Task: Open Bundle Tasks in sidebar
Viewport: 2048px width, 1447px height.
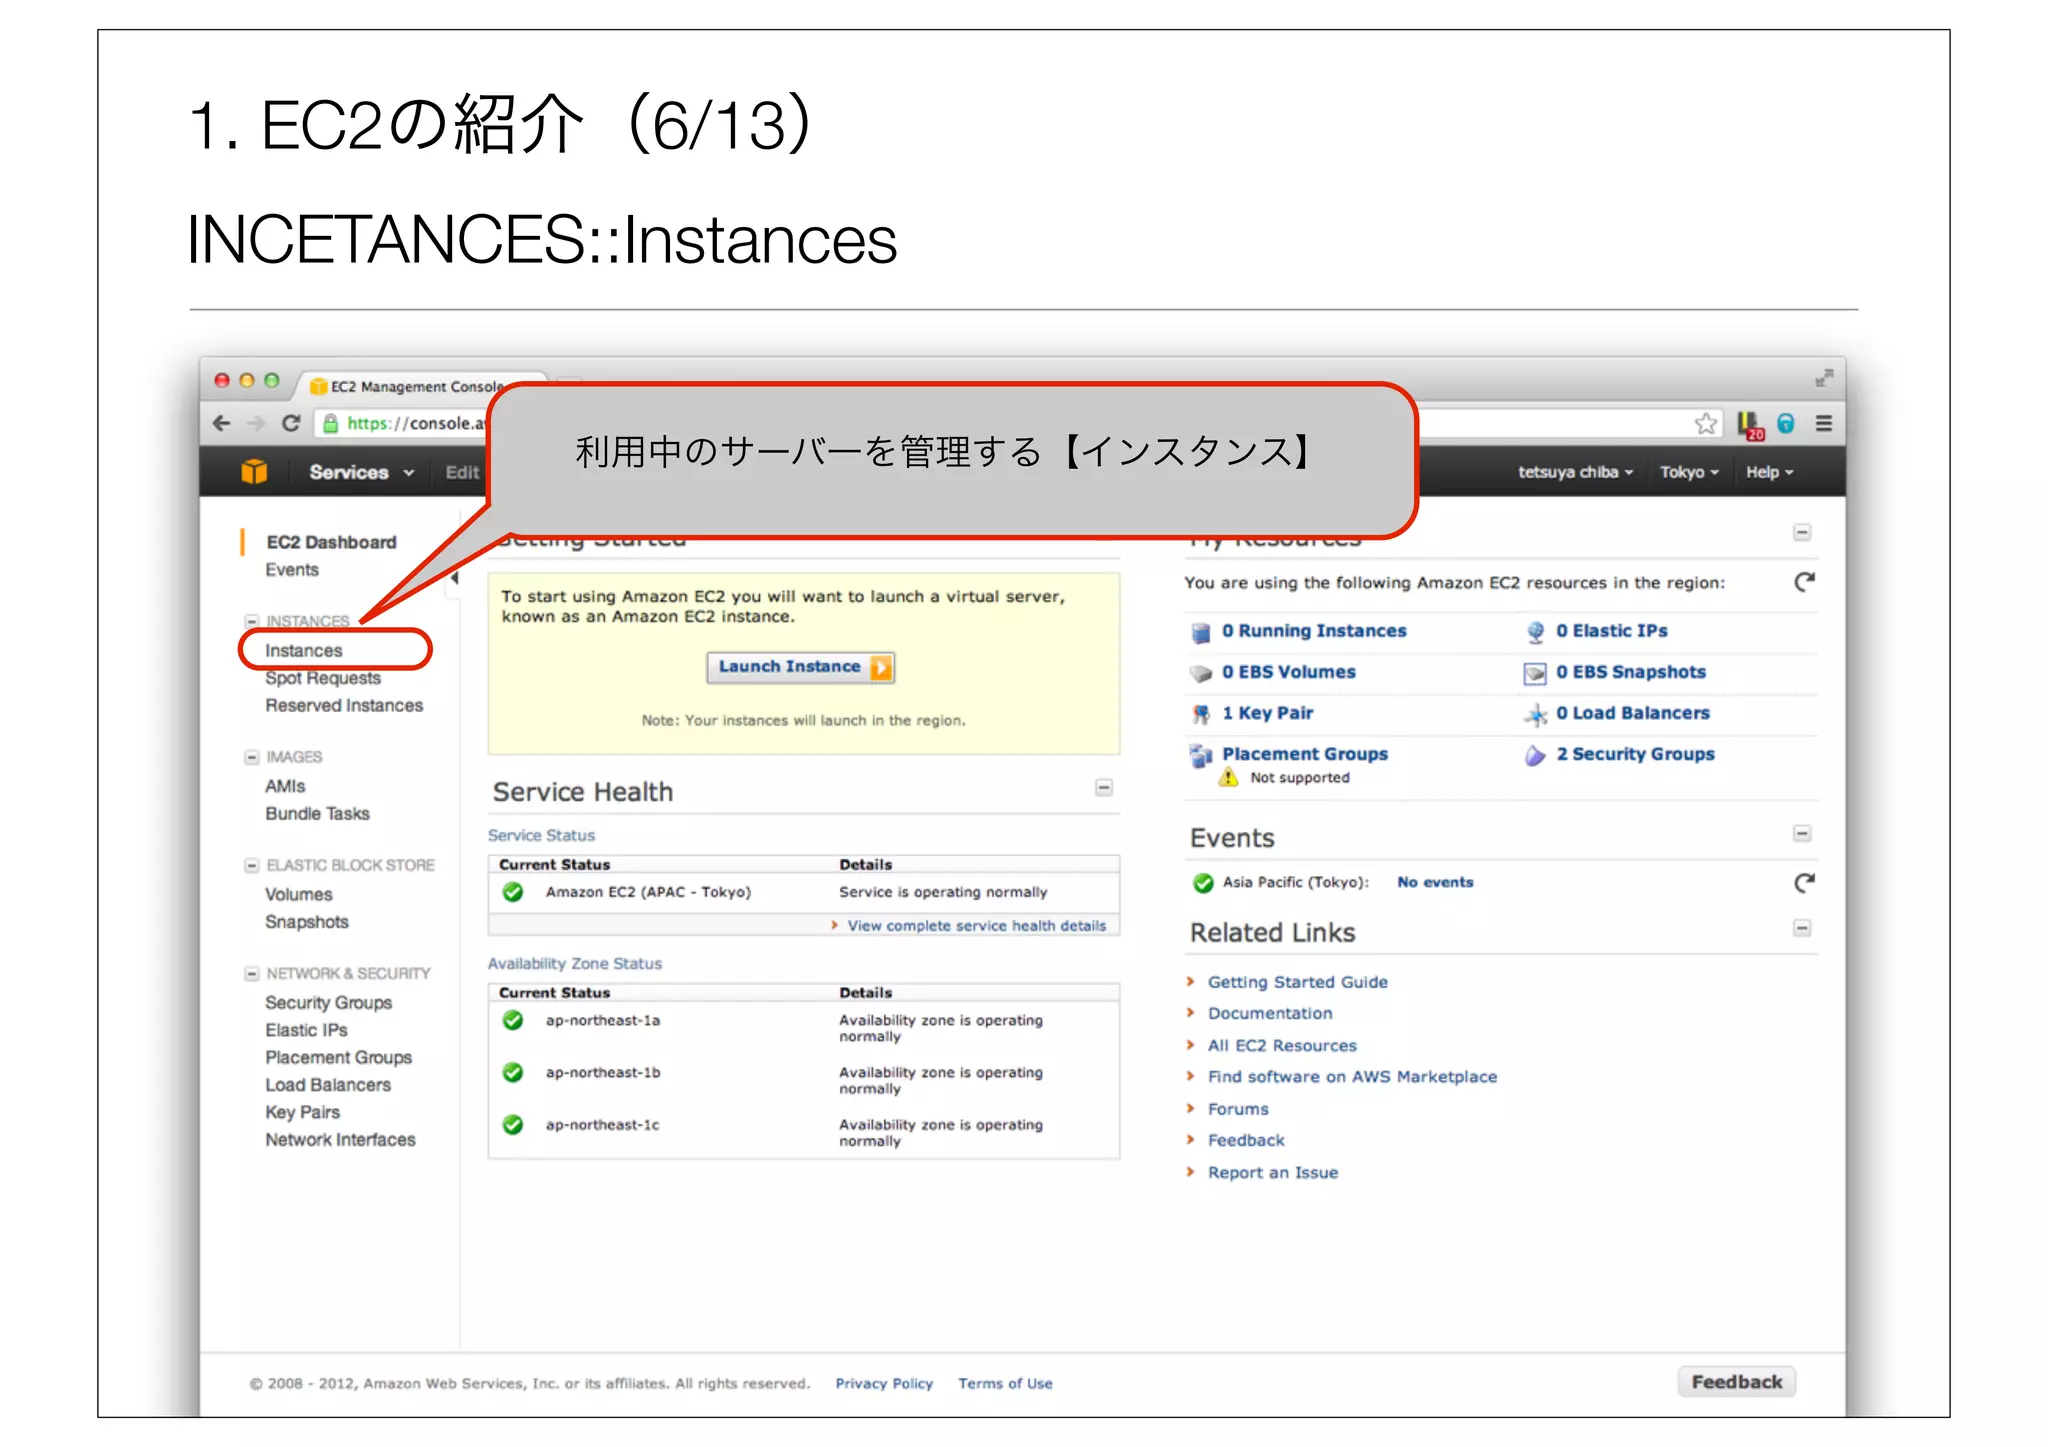Action: (317, 814)
